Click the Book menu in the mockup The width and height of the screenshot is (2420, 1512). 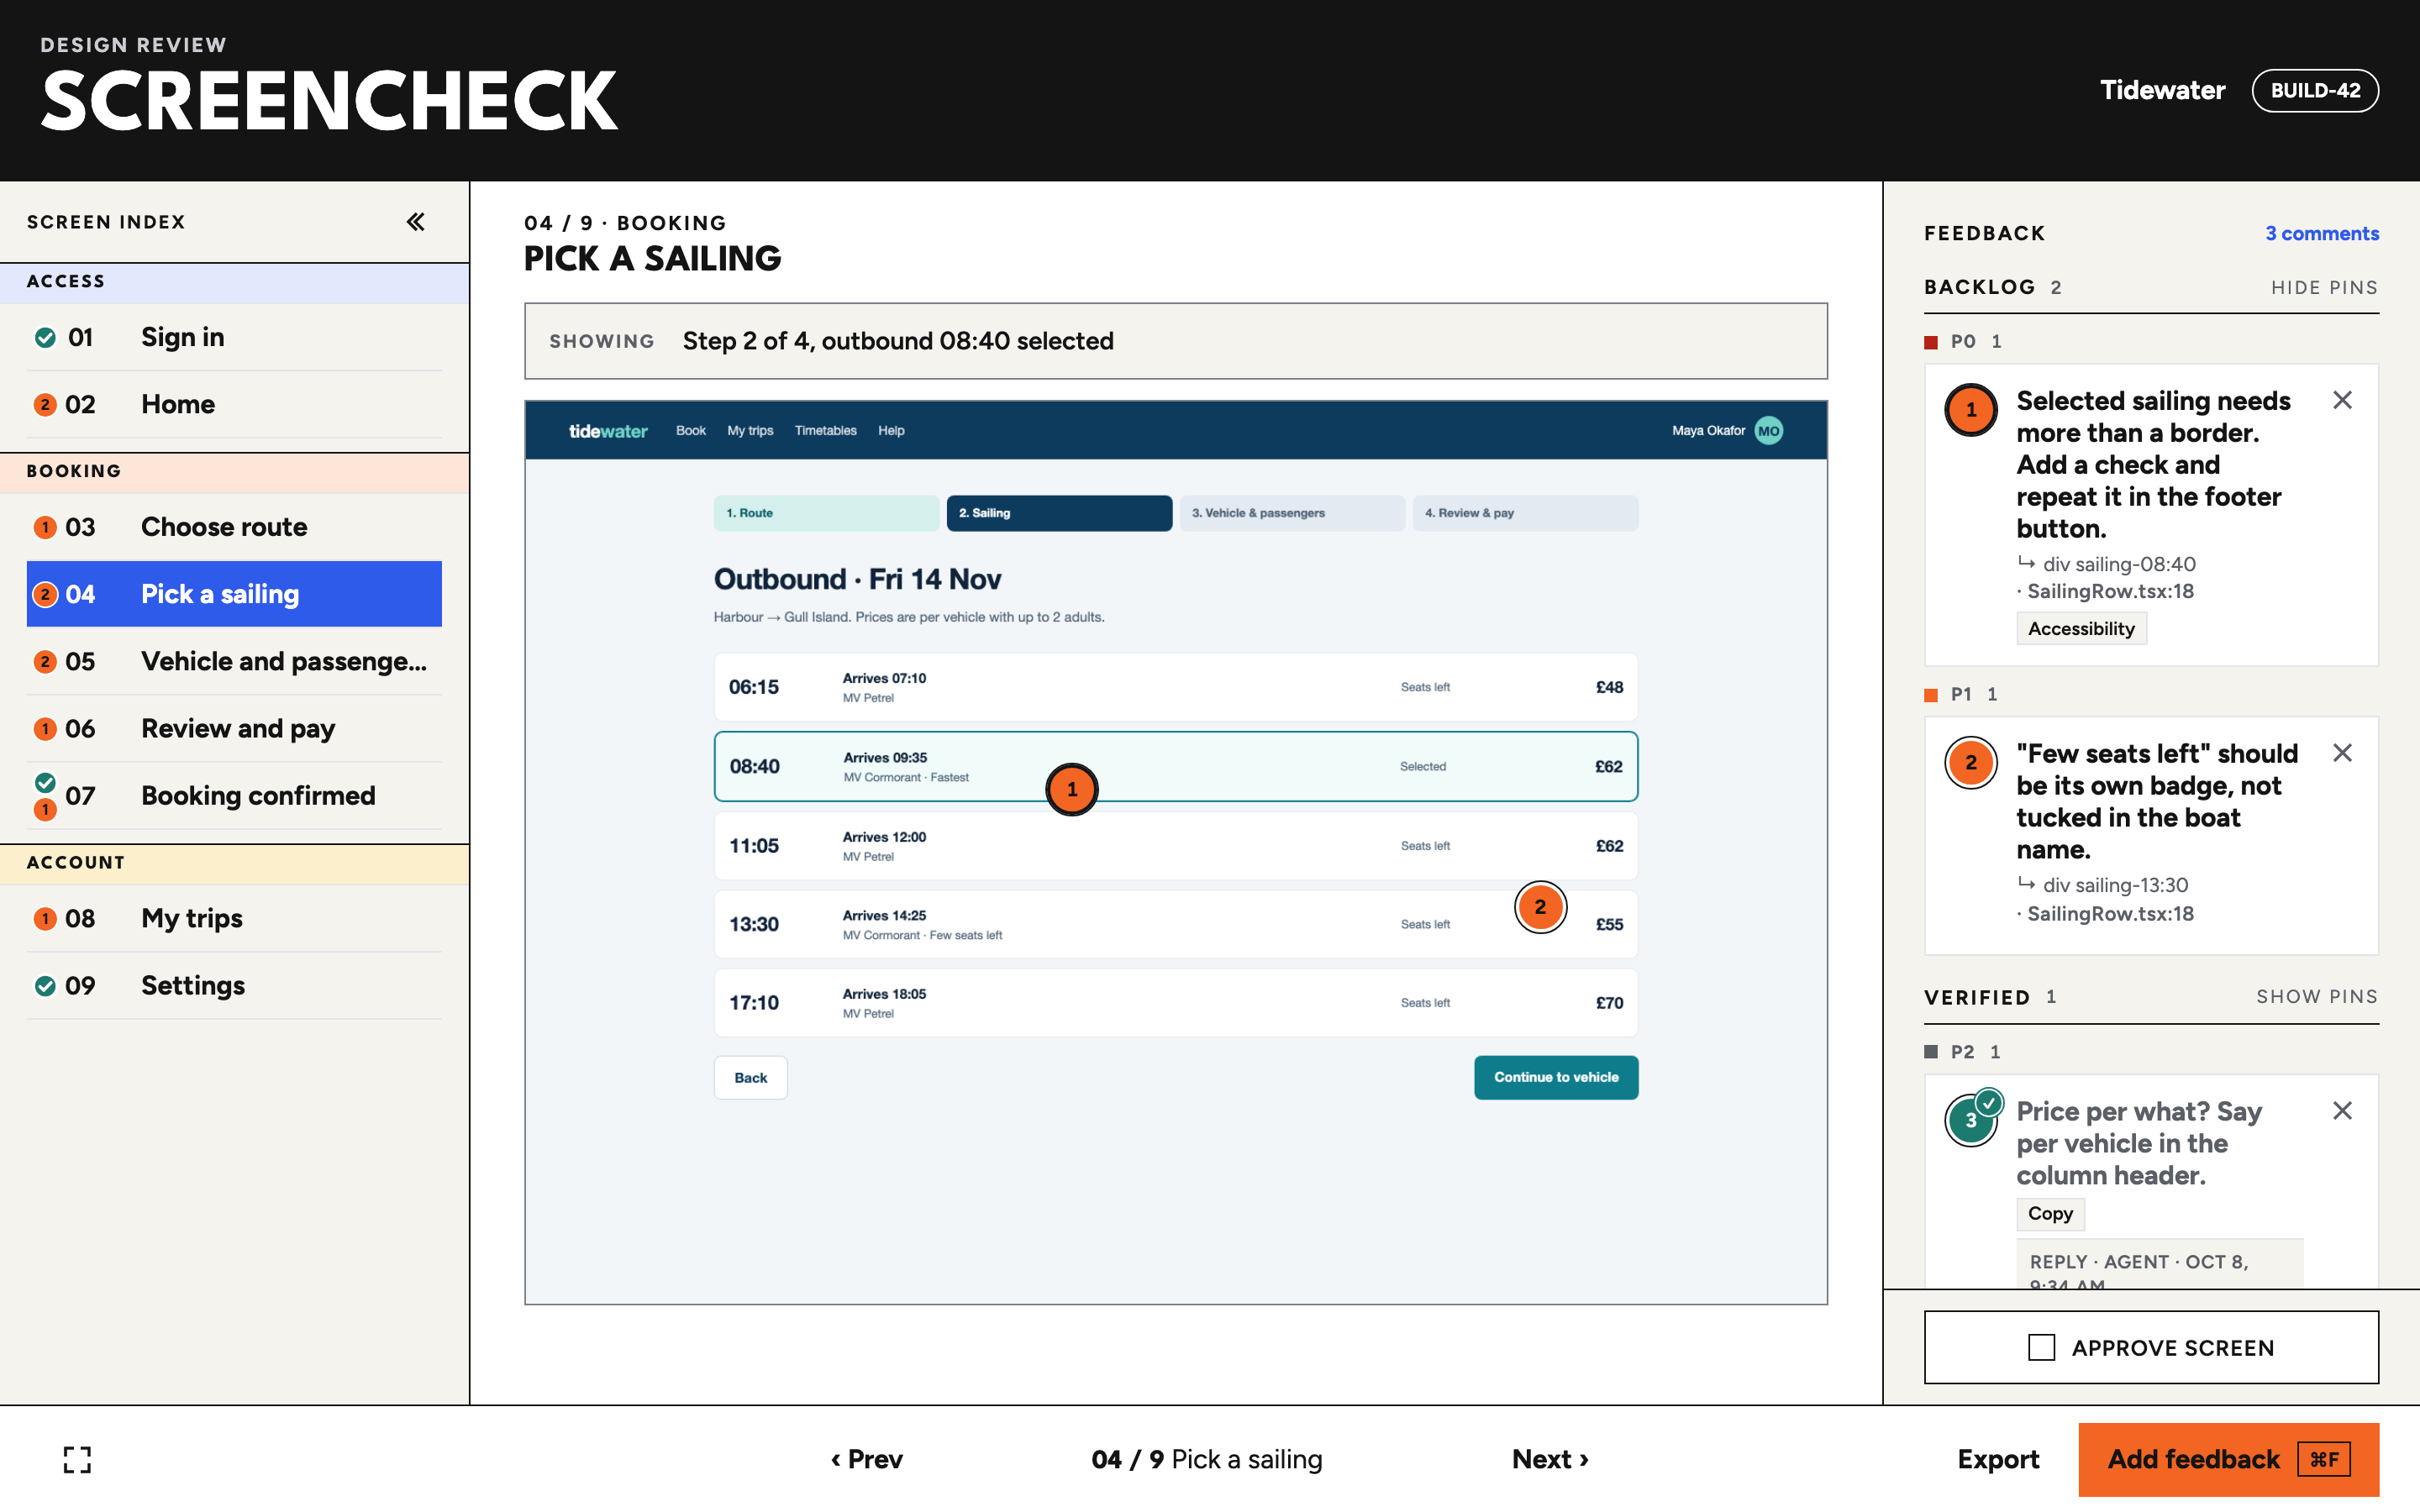690,431
